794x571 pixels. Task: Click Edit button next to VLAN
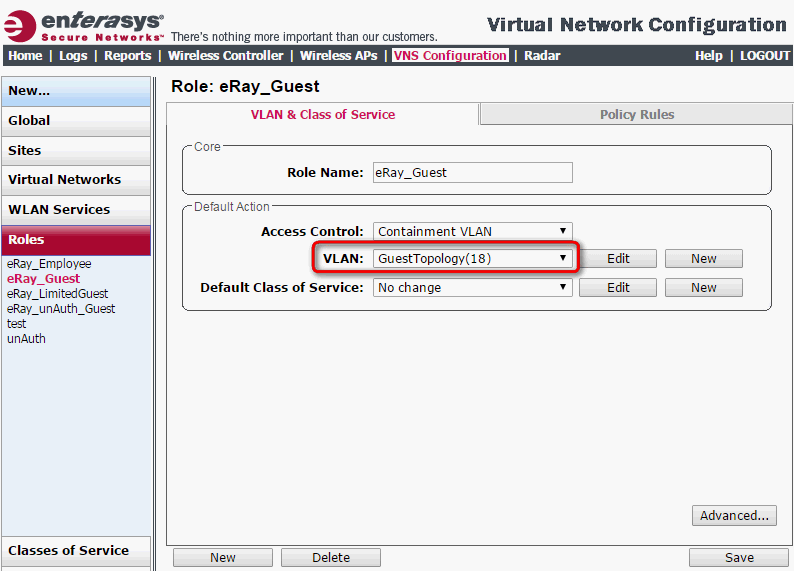(x=618, y=258)
